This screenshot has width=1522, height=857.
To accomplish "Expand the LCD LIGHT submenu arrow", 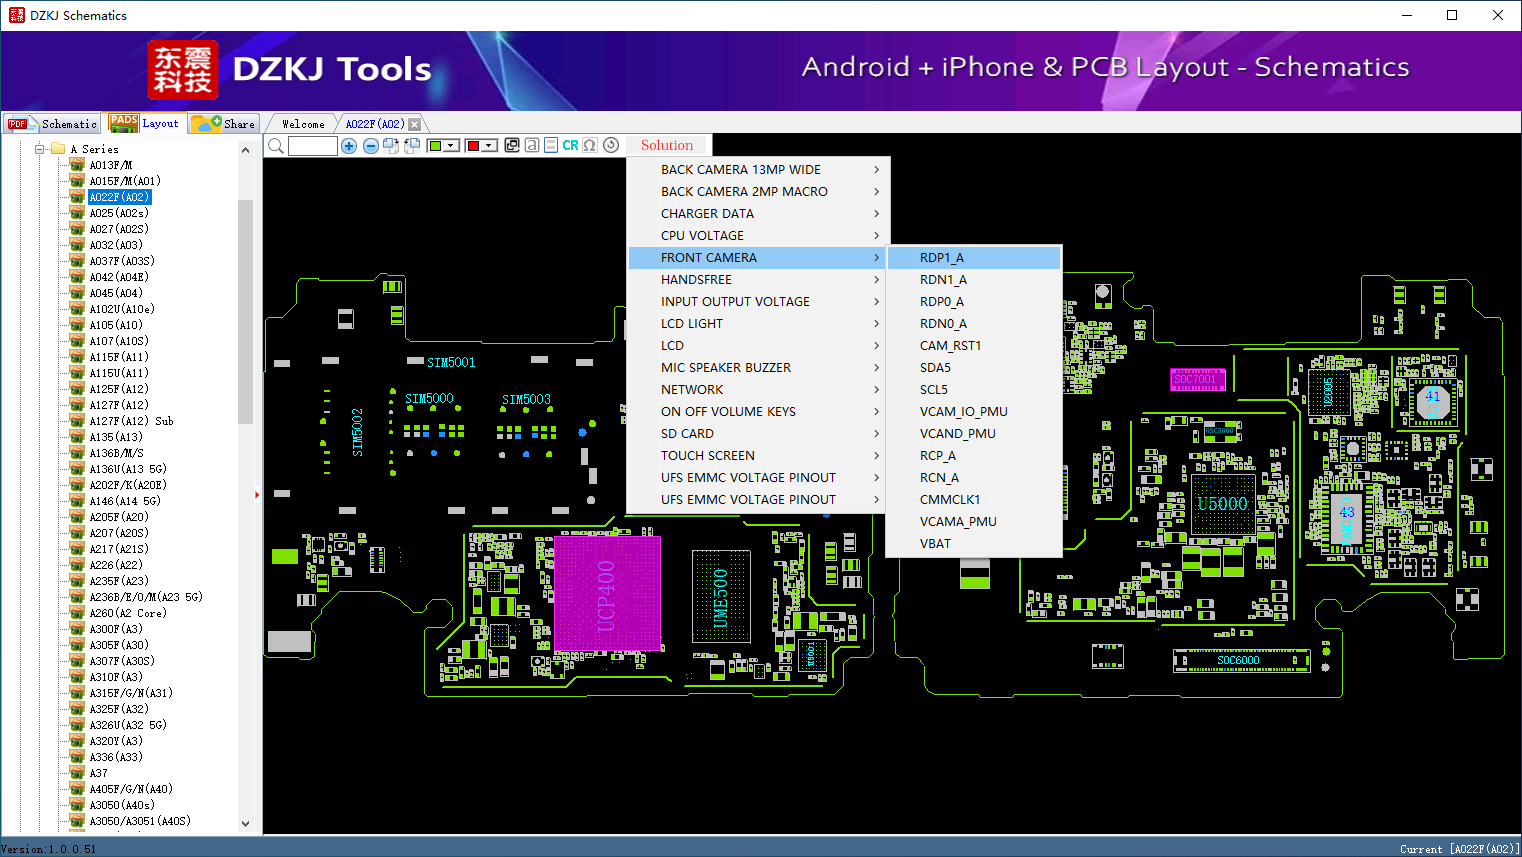I will pos(877,324).
